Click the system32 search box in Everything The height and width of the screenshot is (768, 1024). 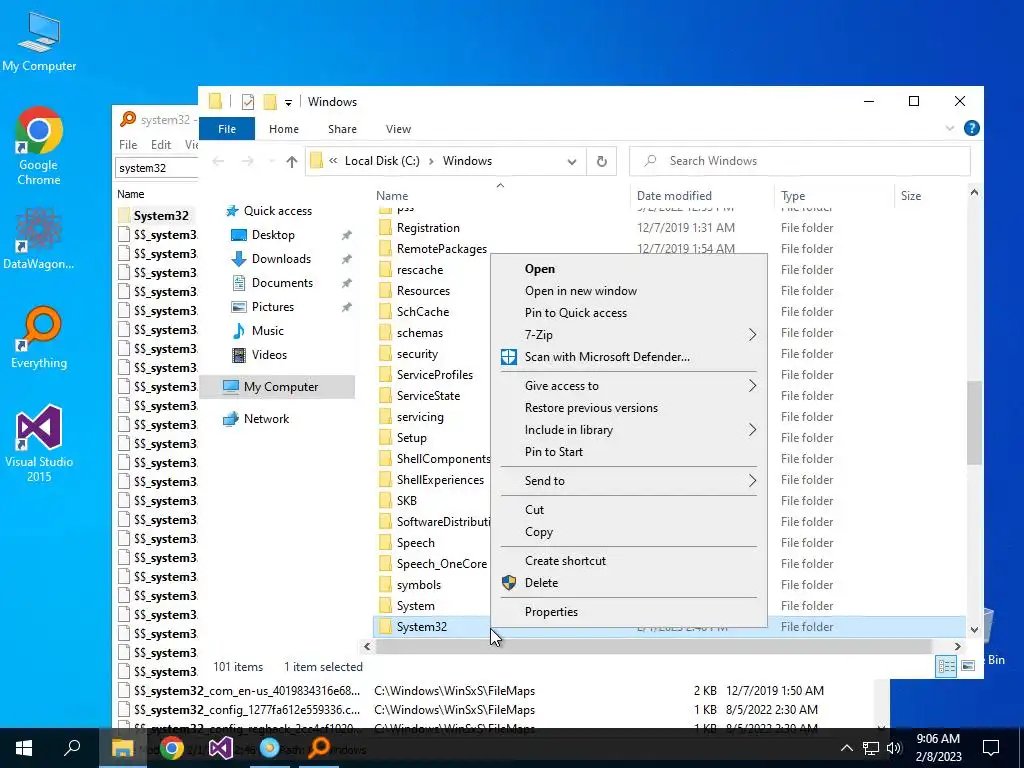click(157, 168)
